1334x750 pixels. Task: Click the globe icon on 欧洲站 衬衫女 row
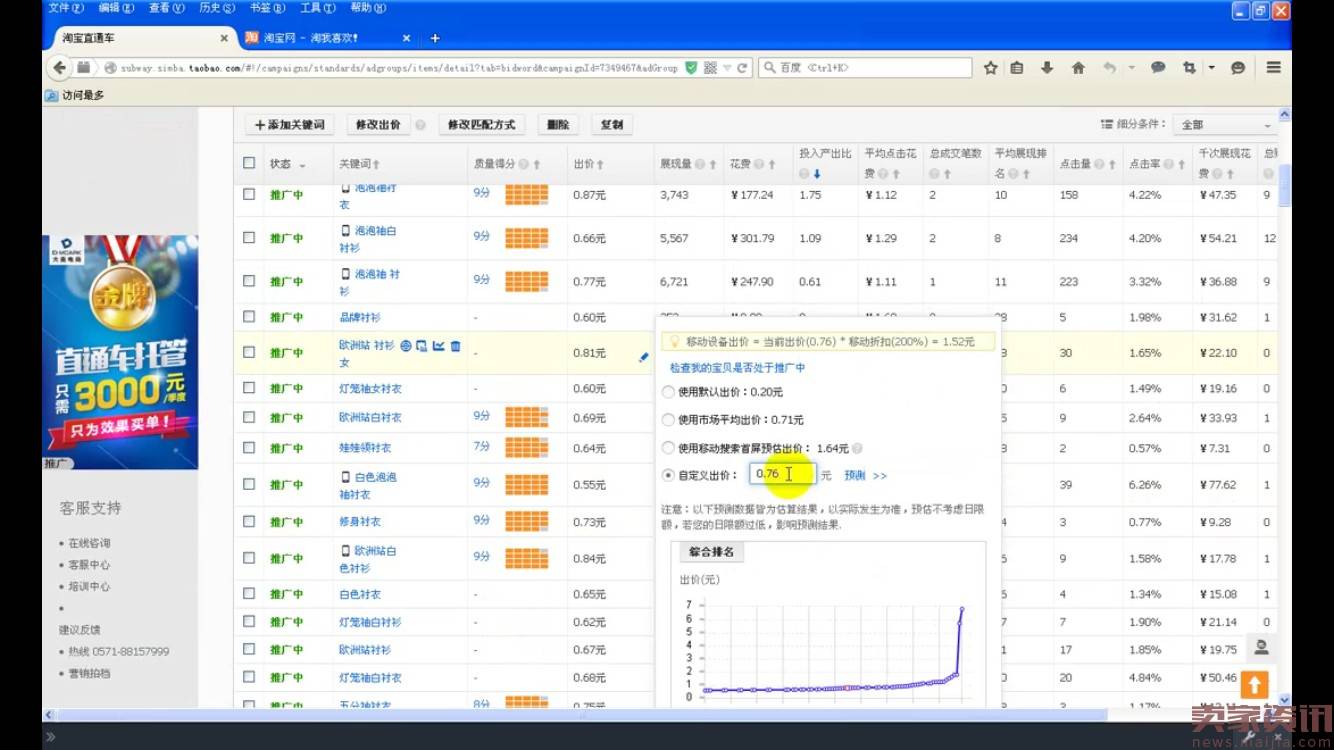(406, 346)
